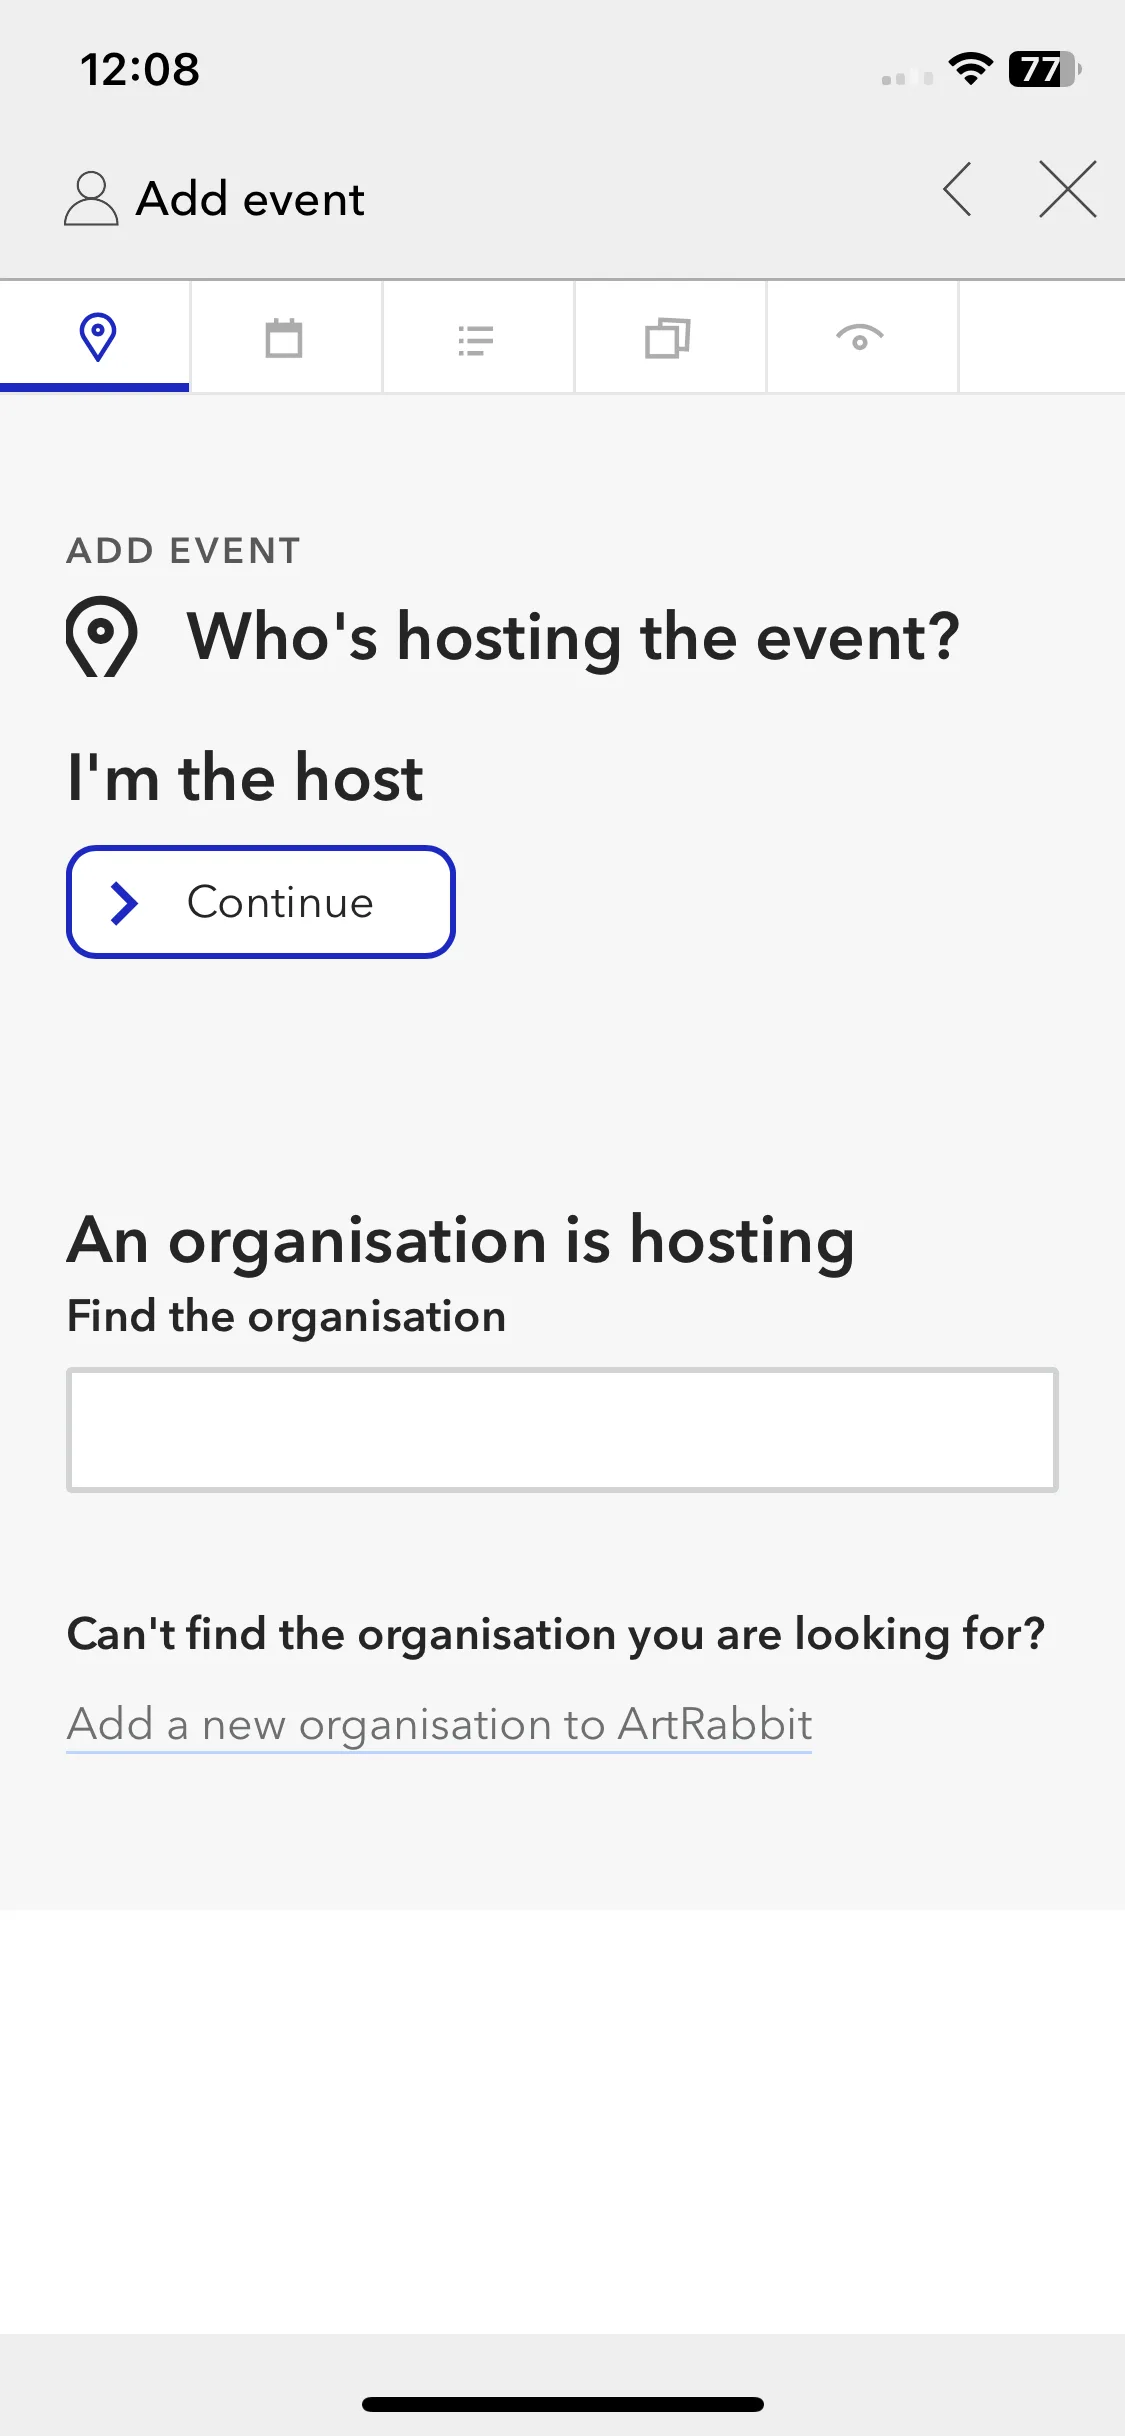Tap the Wi-Fi status icon

[970, 69]
